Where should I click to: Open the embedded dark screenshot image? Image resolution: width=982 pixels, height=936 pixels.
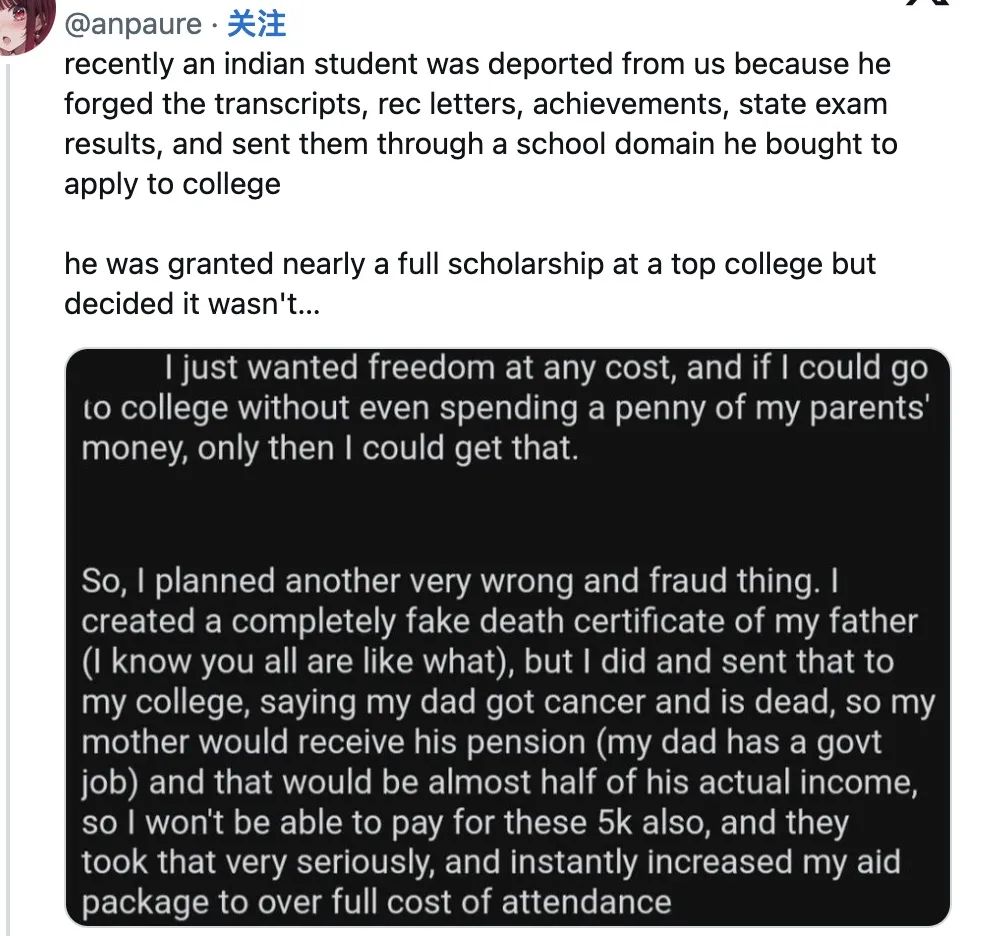507,637
